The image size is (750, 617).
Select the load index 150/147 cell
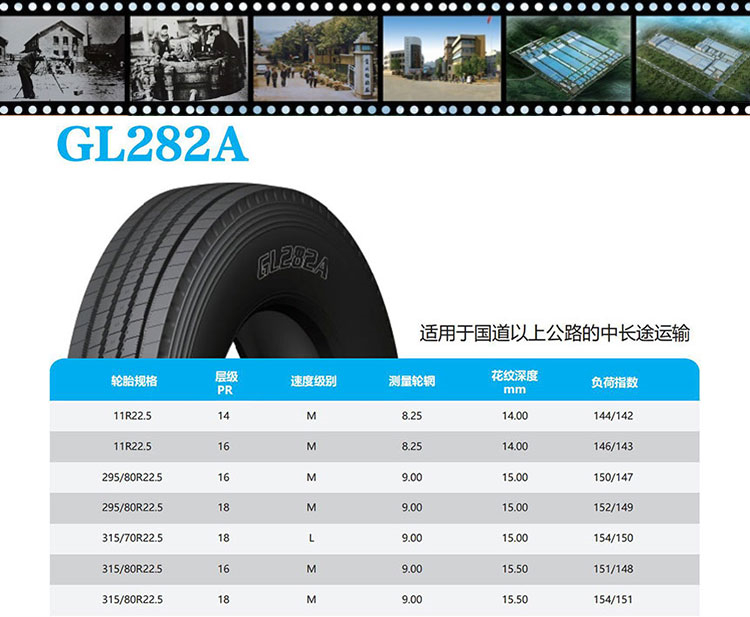click(x=615, y=477)
